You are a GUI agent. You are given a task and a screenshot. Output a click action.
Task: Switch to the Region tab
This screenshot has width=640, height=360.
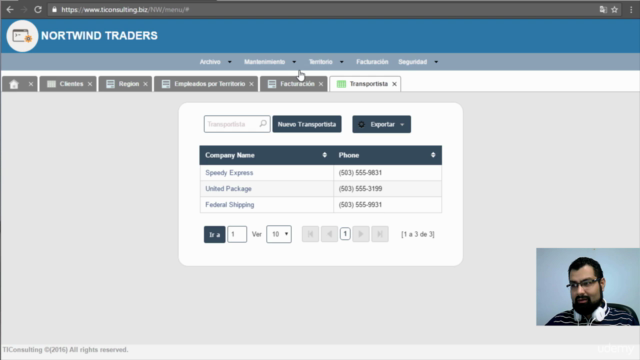coord(125,84)
